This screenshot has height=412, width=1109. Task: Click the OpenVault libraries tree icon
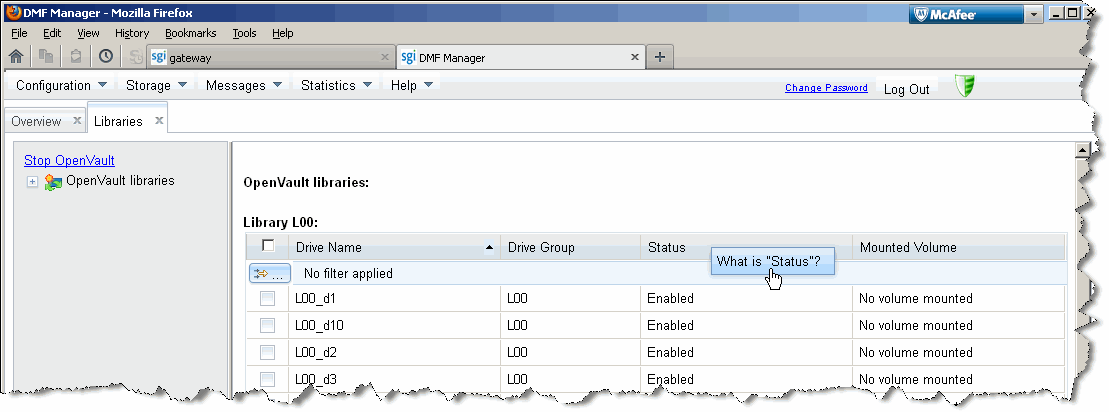coord(53,182)
